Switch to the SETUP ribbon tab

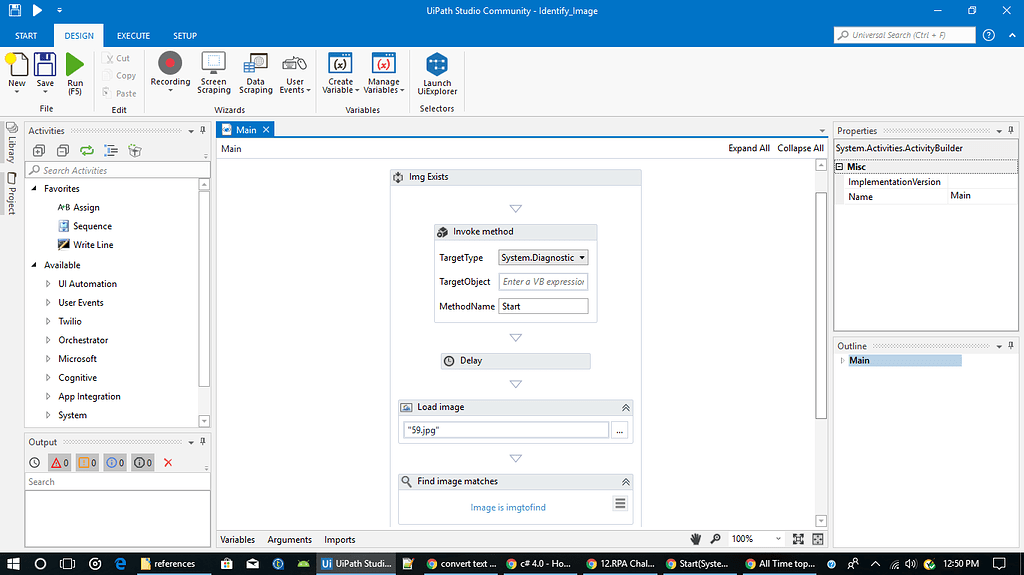pyautogui.click(x=185, y=36)
